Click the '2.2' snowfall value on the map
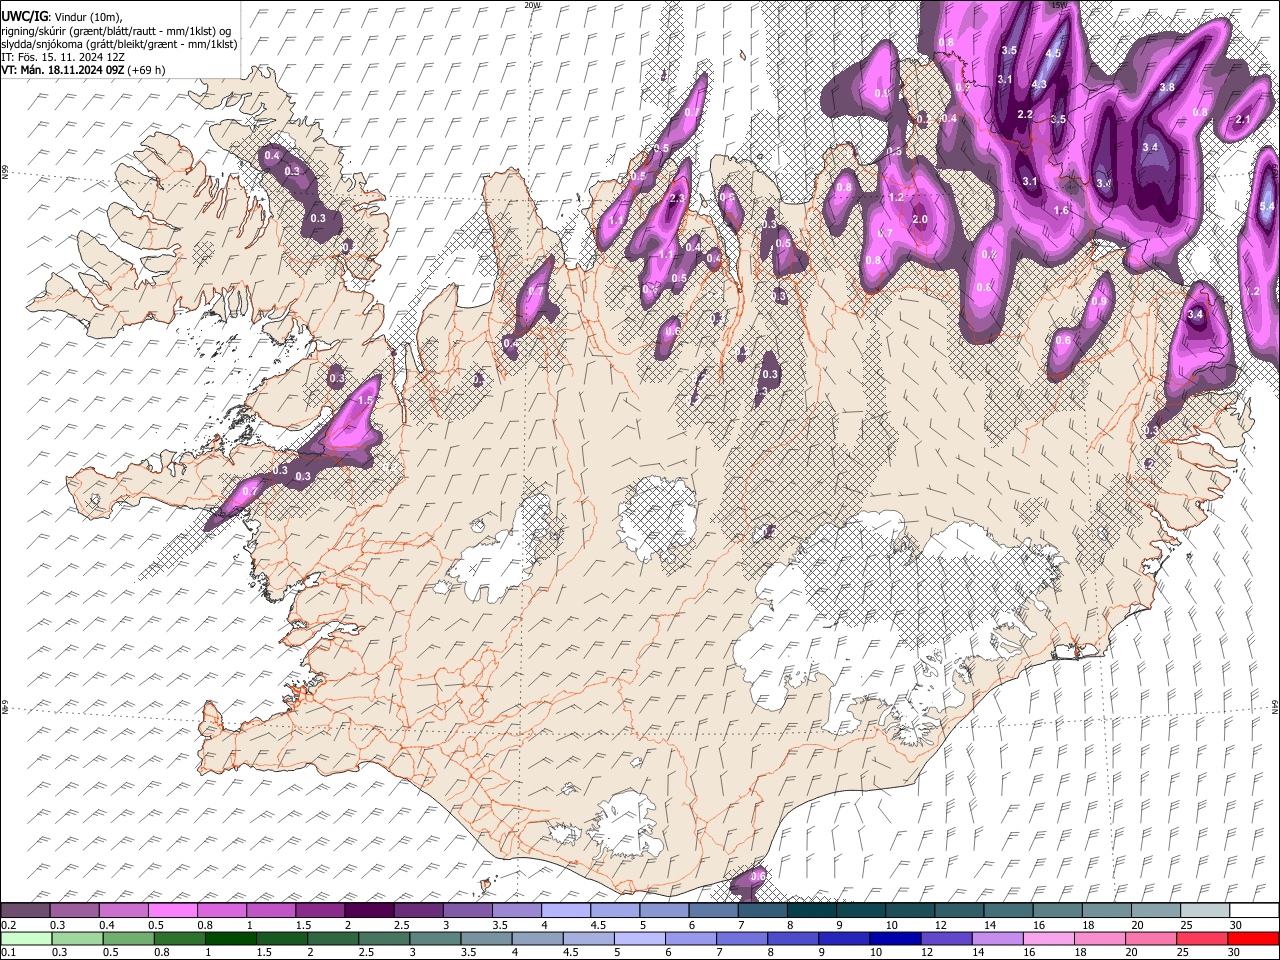This screenshot has width=1280, height=960. [1025, 115]
